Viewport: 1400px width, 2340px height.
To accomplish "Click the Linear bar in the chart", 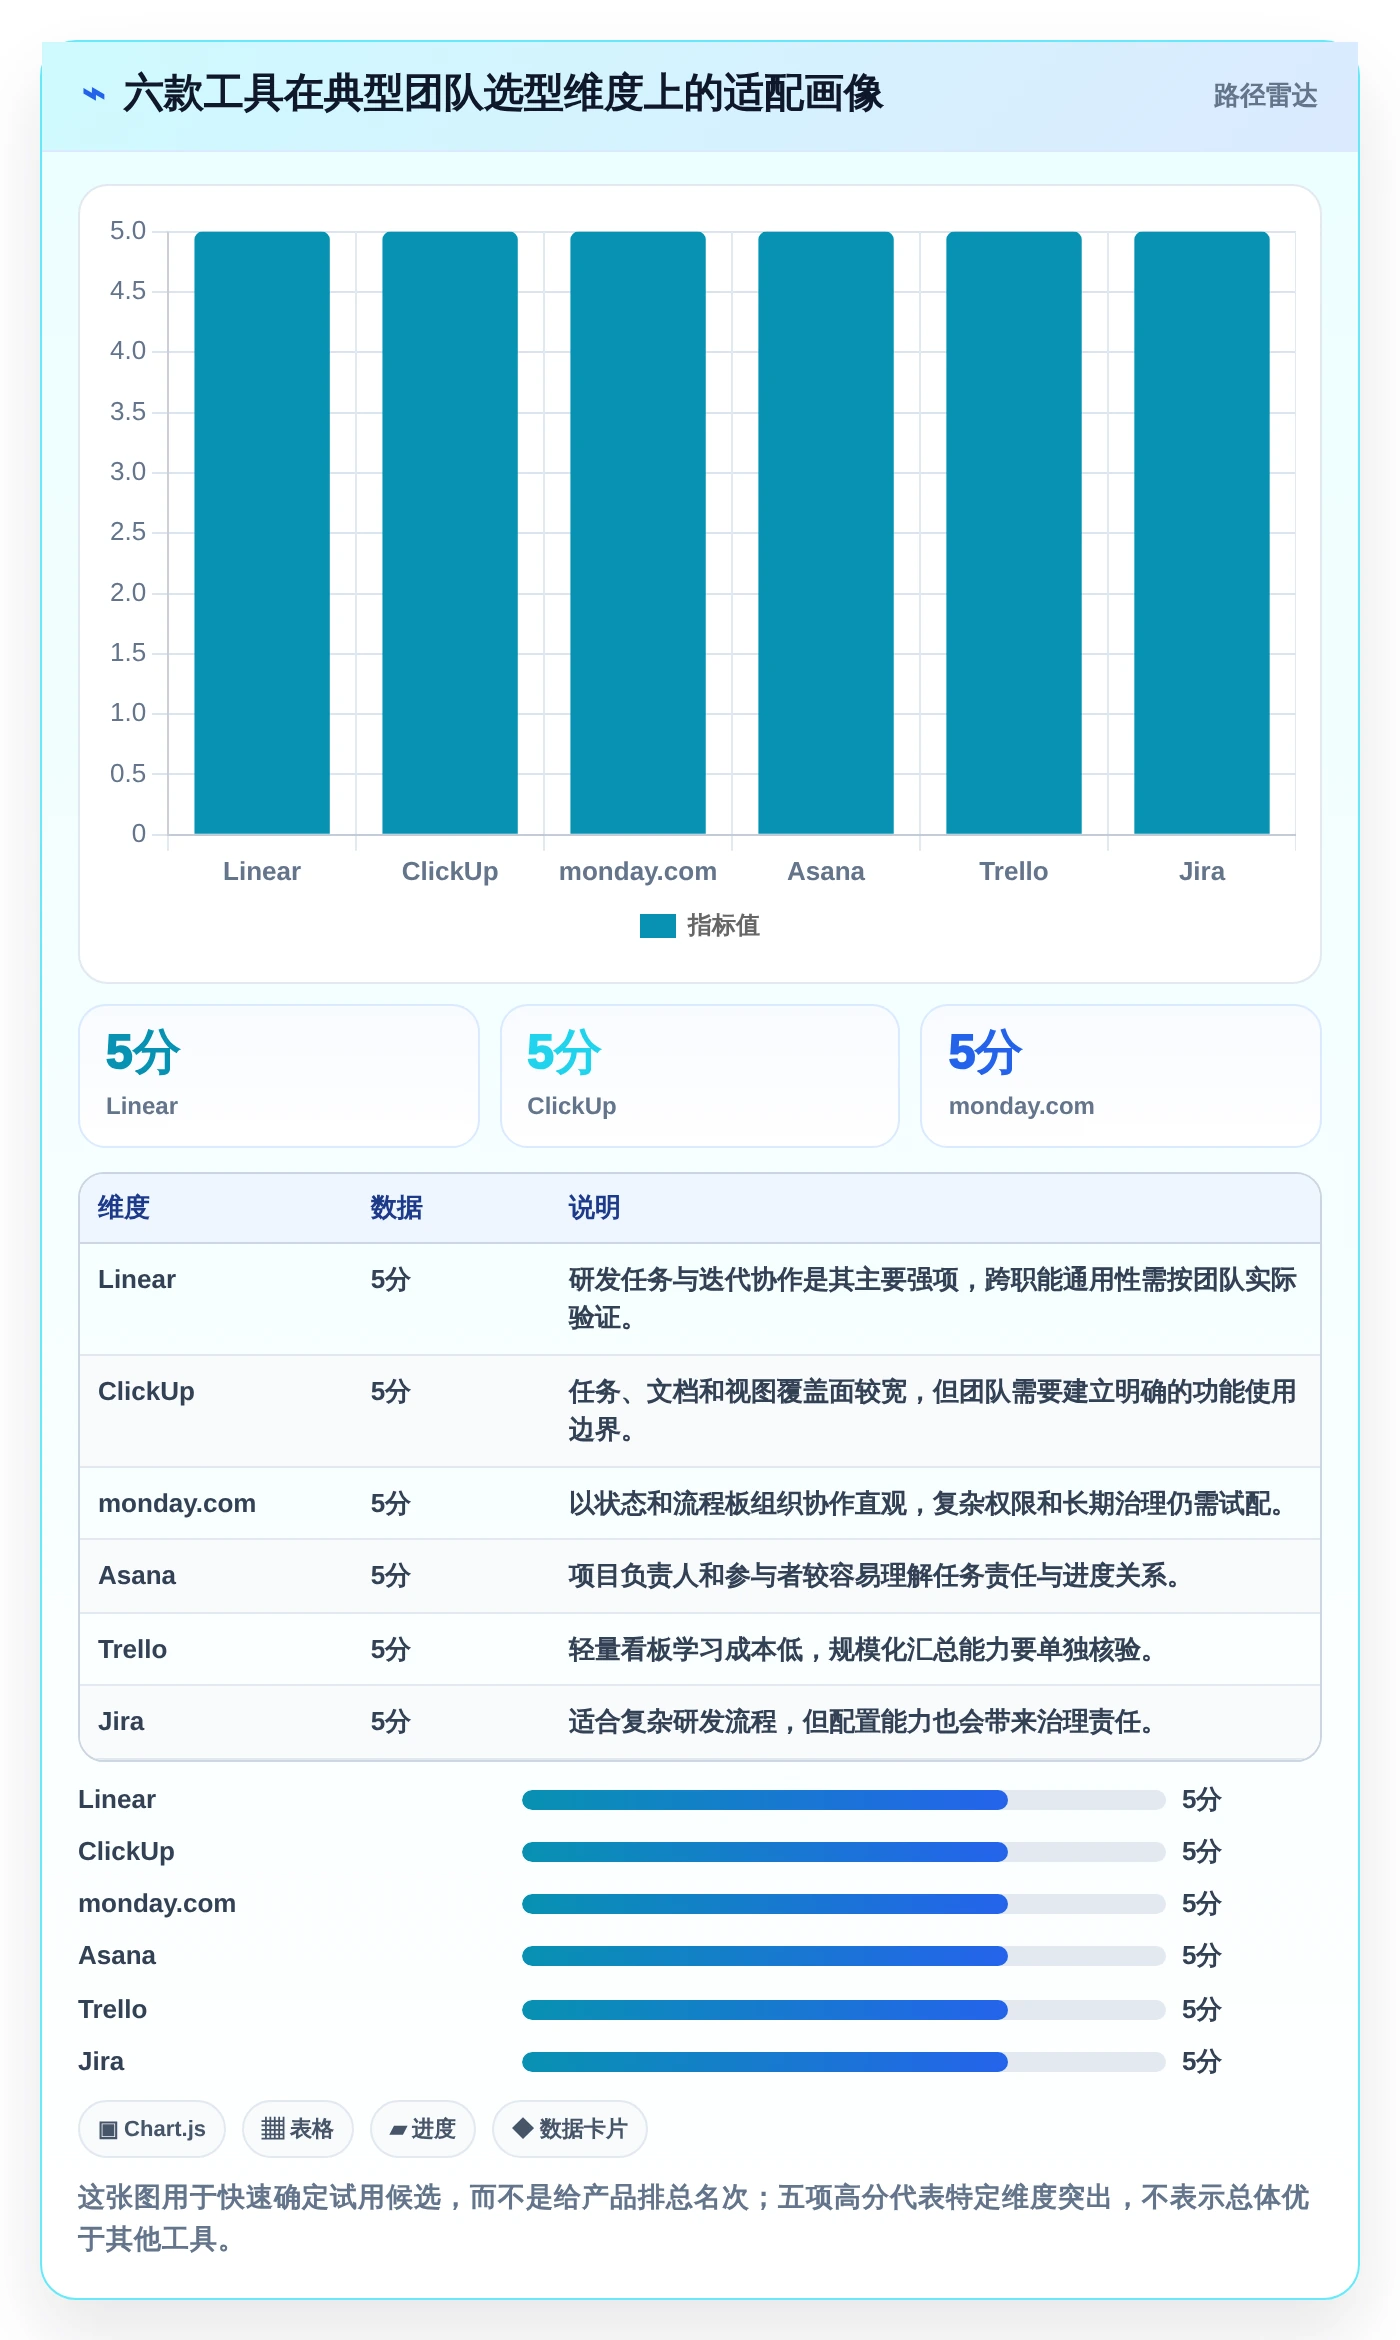I will (262, 533).
